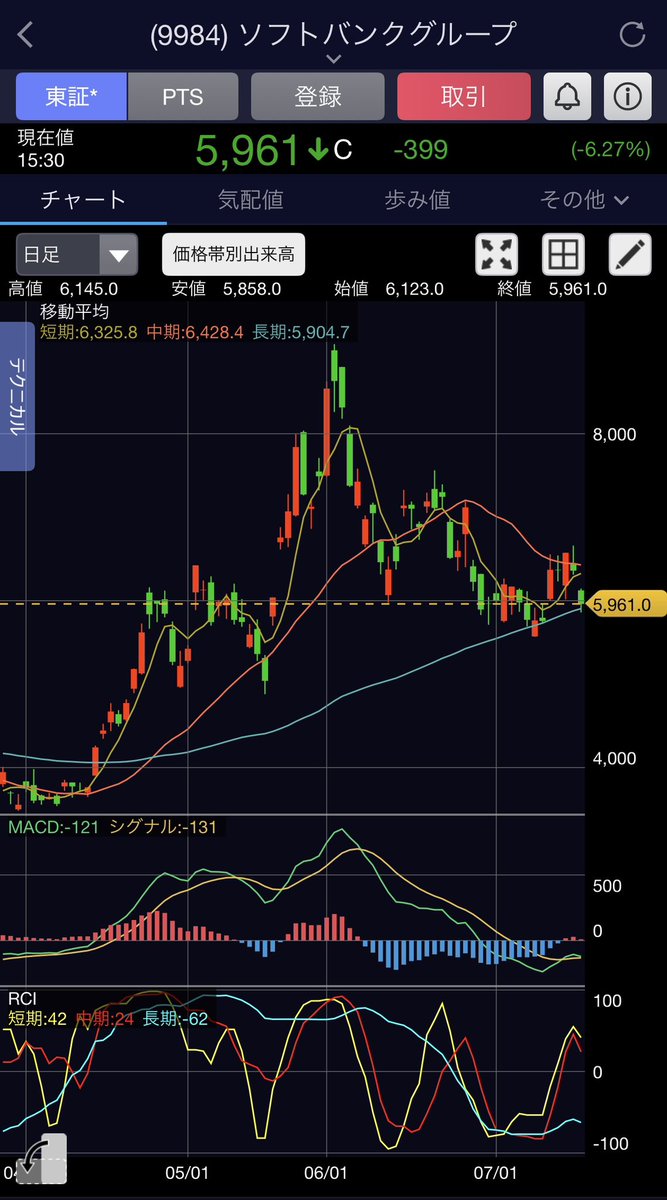
Task: Tap the 5,961.0 current price label on chart
Action: [x=627, y=604]
